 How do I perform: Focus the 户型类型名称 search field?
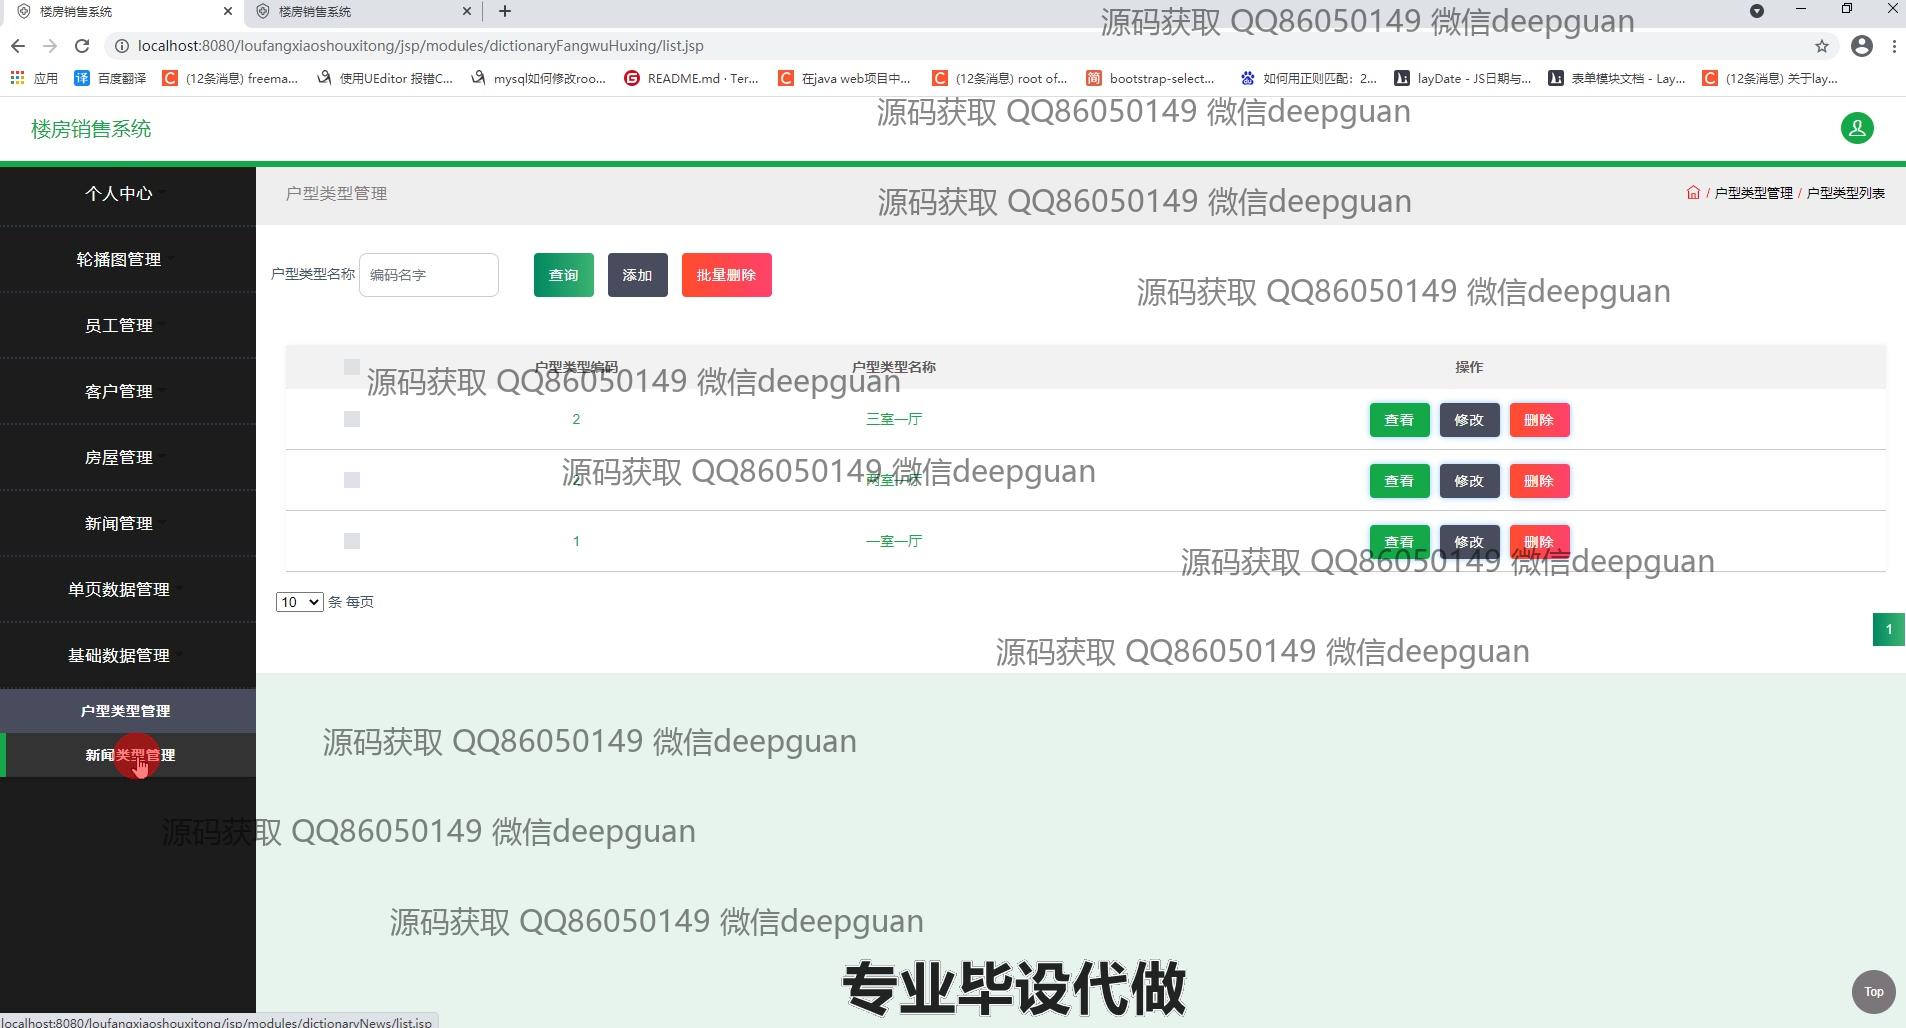(x=428, y=275)
